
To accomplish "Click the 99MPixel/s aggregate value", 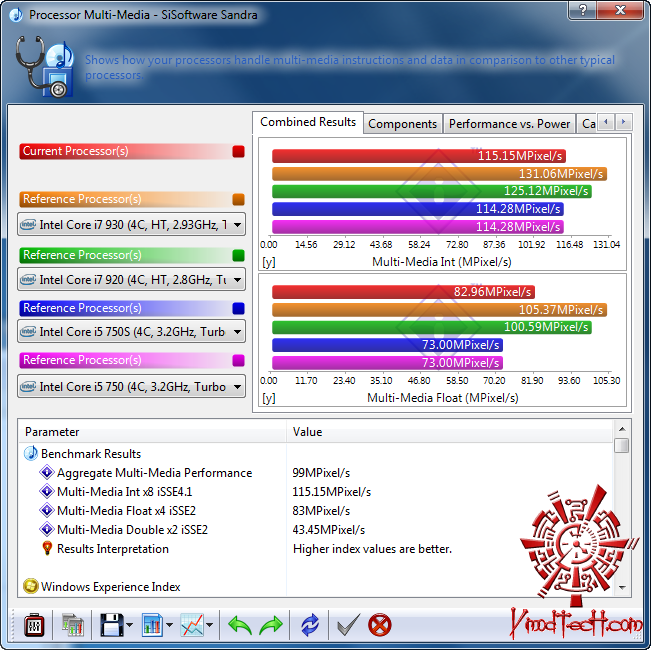I will tap(321, 473).
